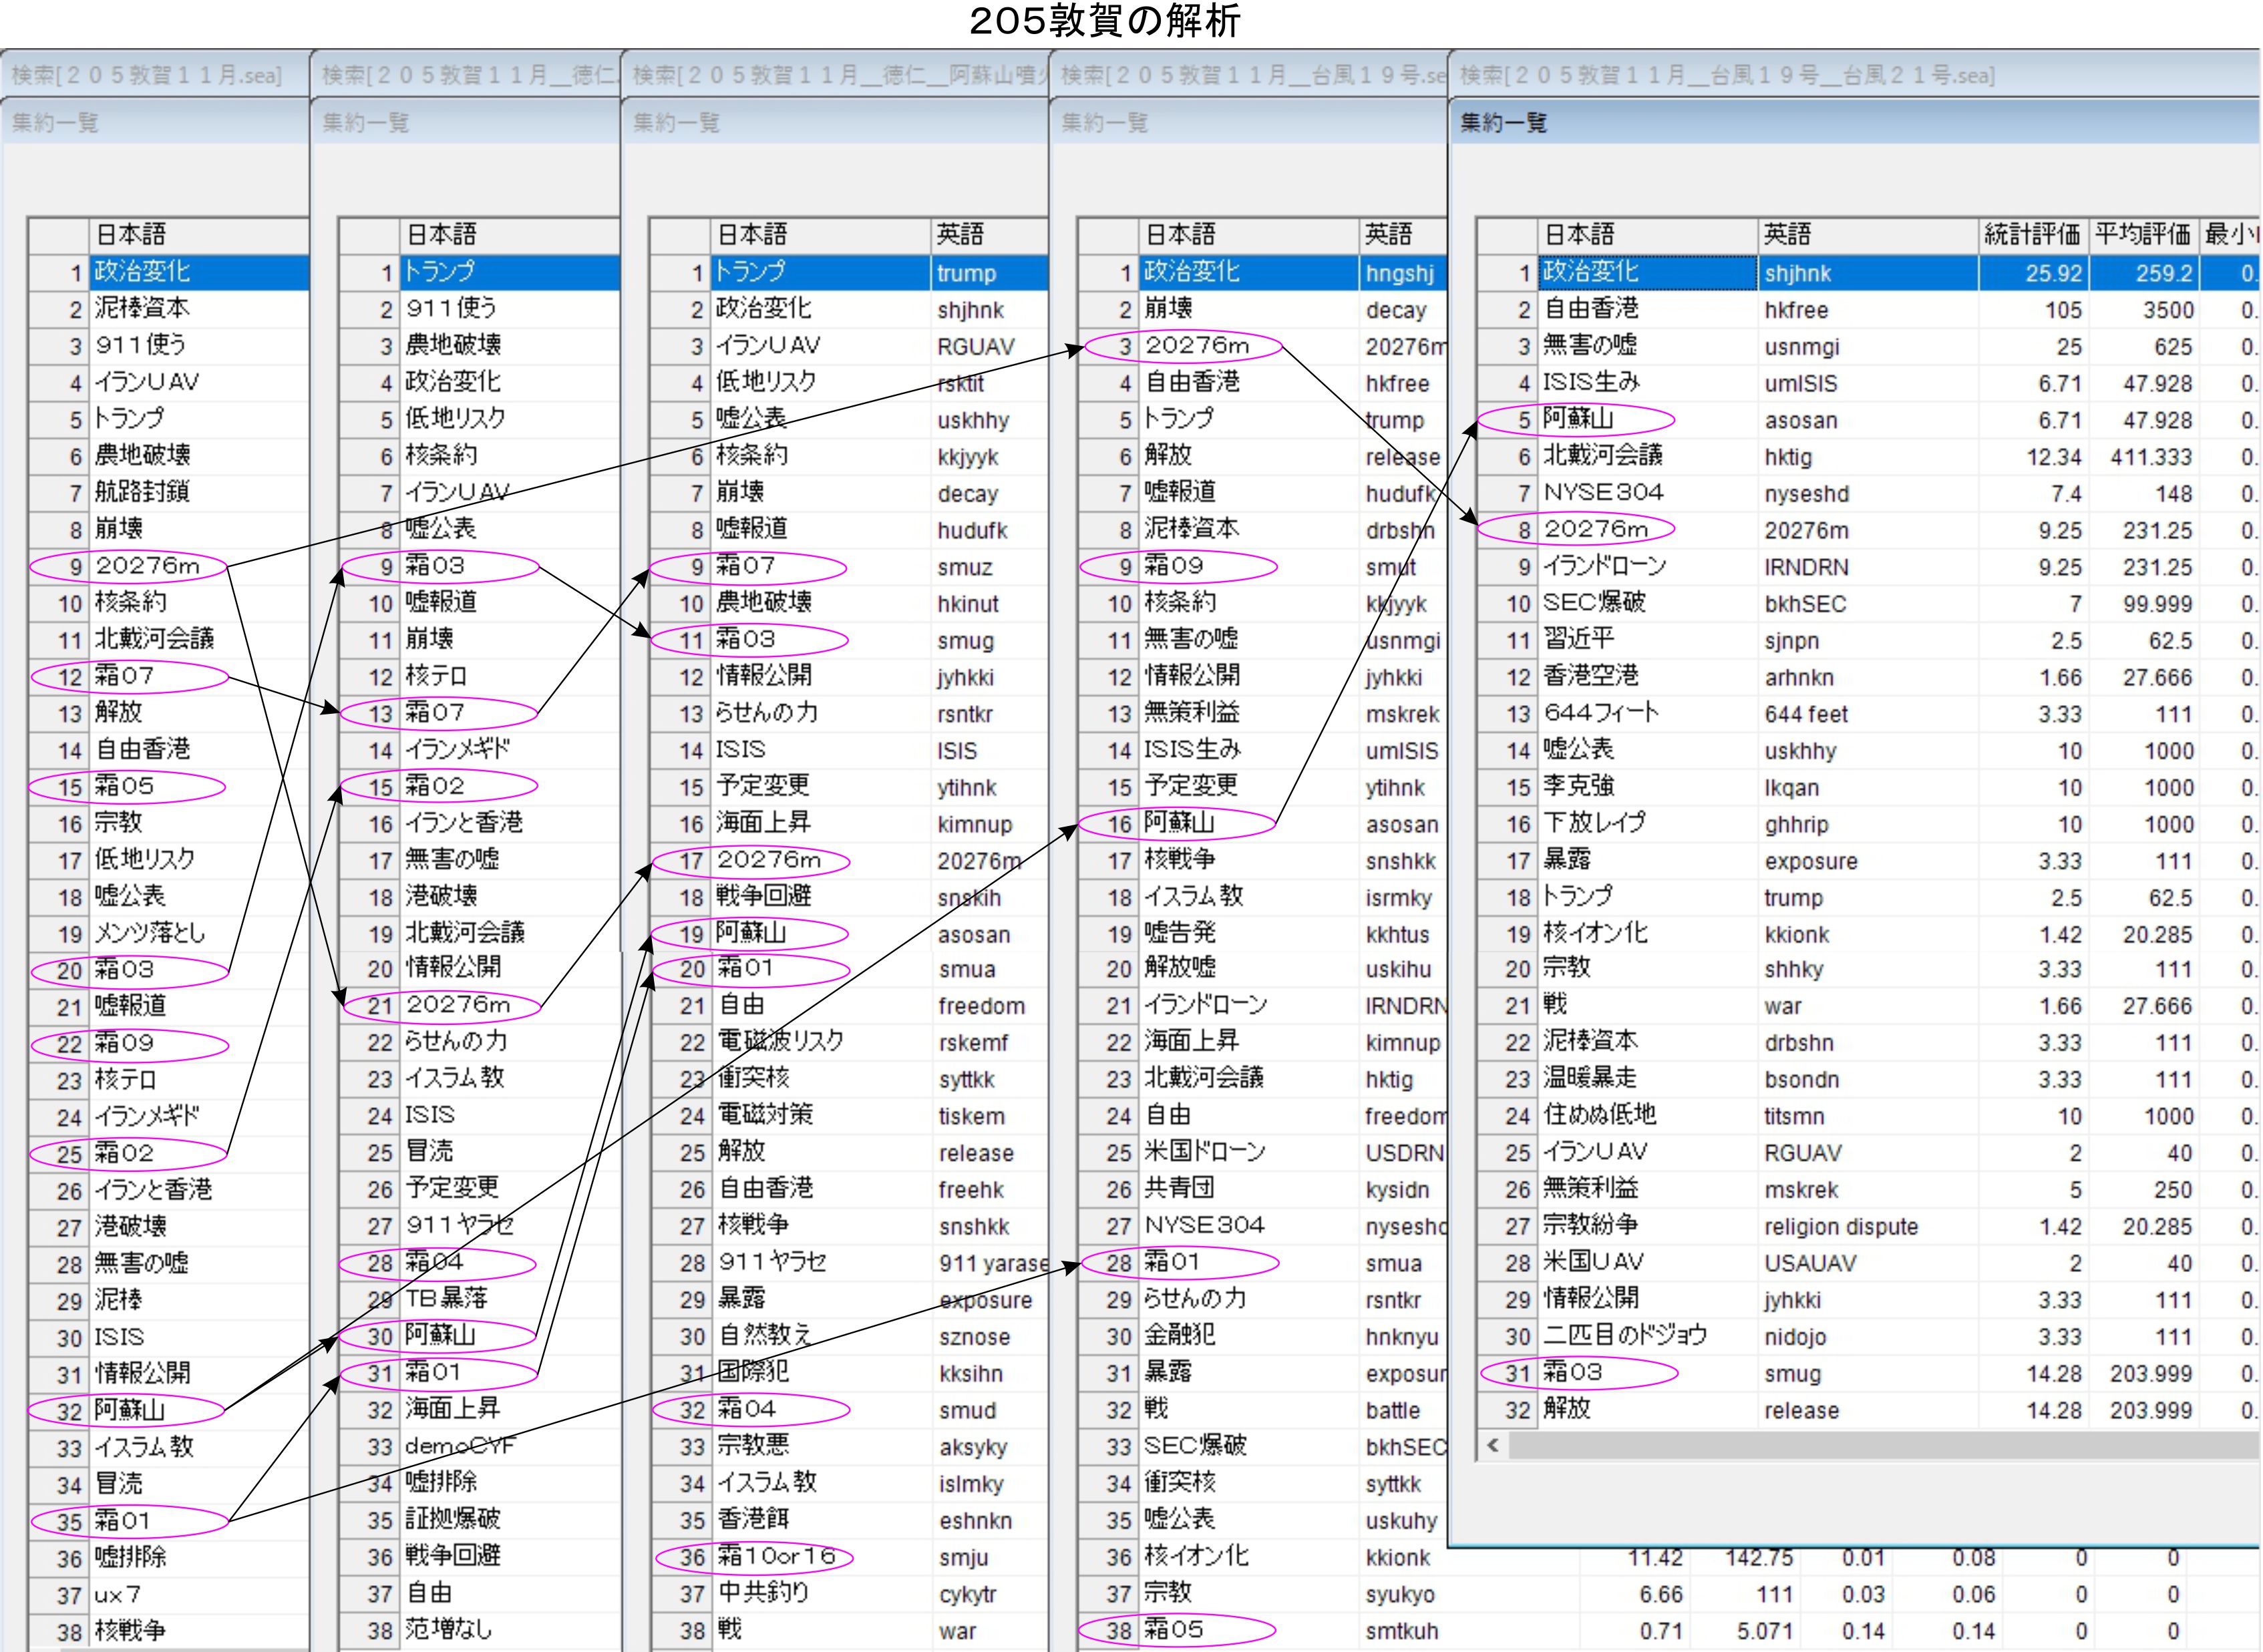Click the religion dispute cell

(x=1840, y=1227)
